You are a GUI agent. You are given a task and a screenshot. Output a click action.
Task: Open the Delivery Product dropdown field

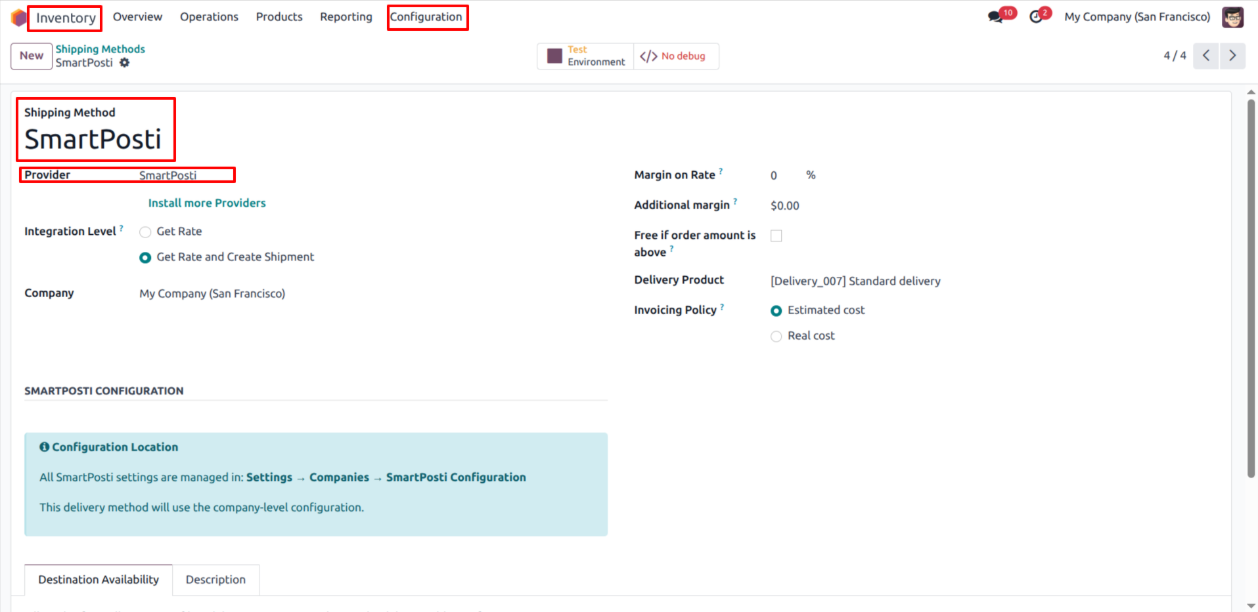(855, 281)
